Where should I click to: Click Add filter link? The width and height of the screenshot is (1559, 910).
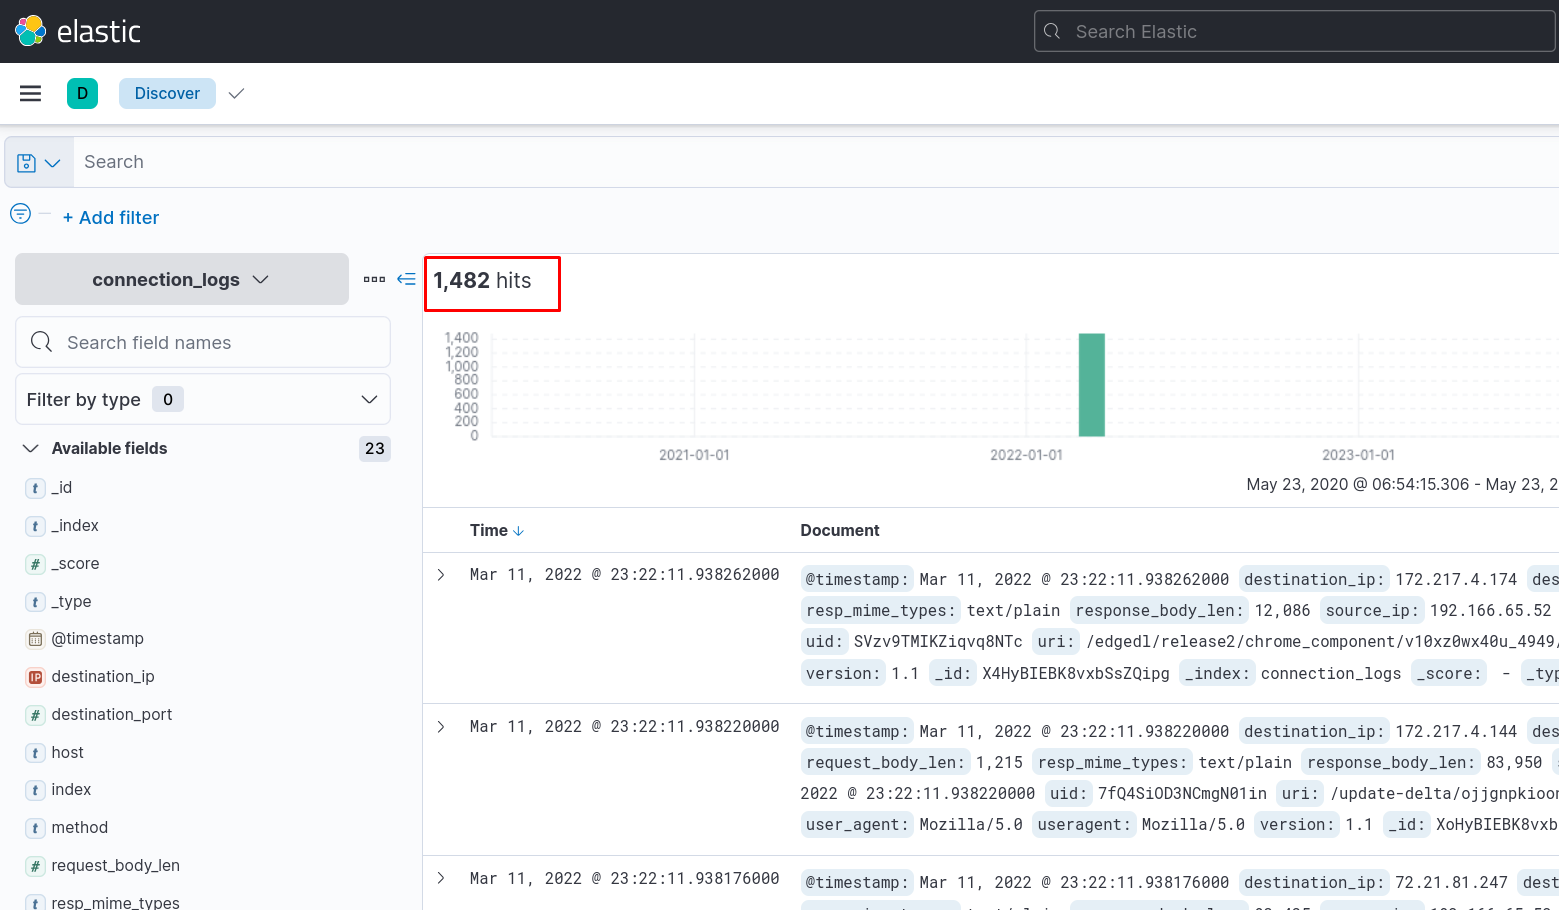111,217
